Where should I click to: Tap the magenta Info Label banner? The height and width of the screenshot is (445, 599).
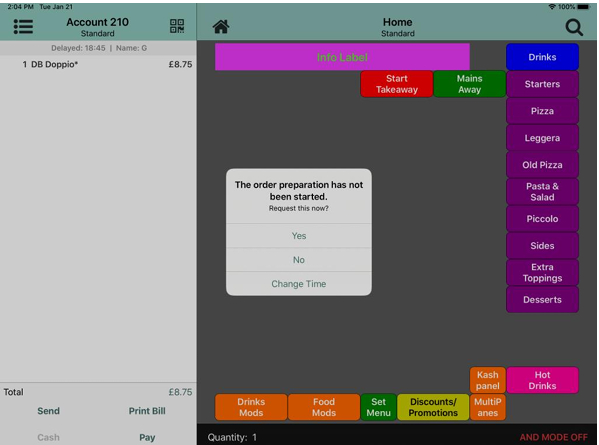point(342,57)
